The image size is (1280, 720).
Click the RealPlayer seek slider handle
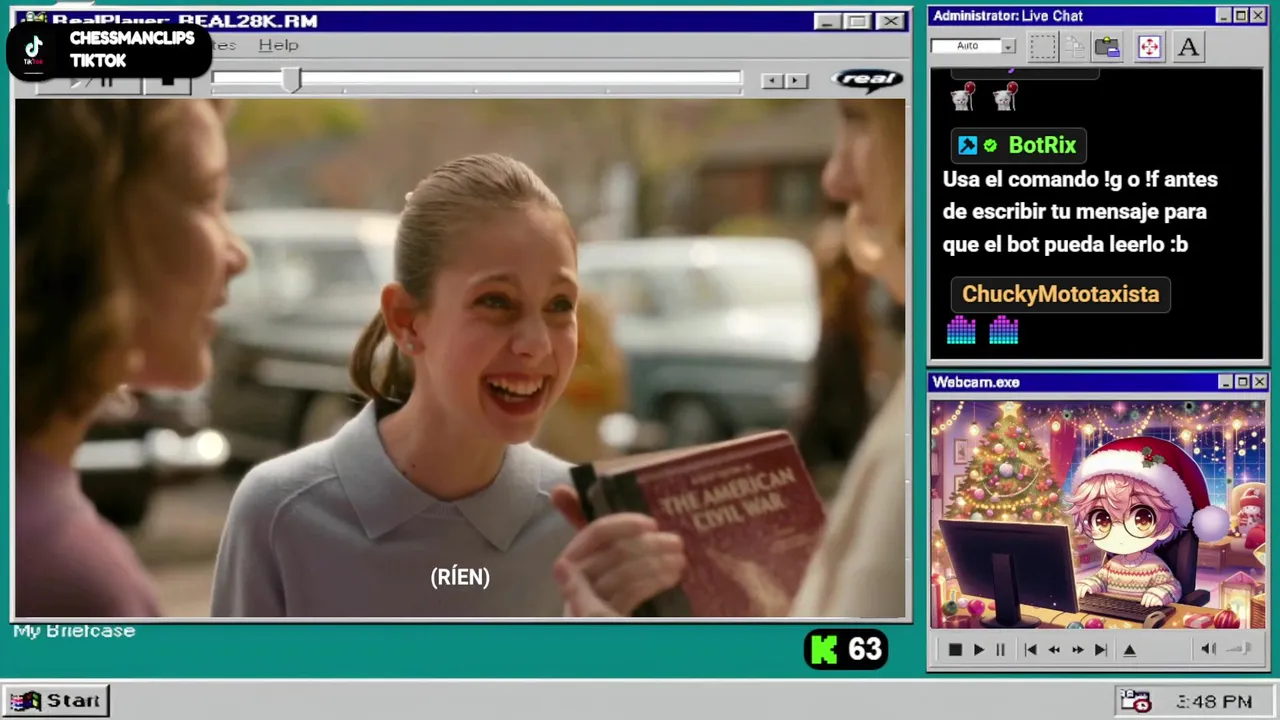click(291, 79)
